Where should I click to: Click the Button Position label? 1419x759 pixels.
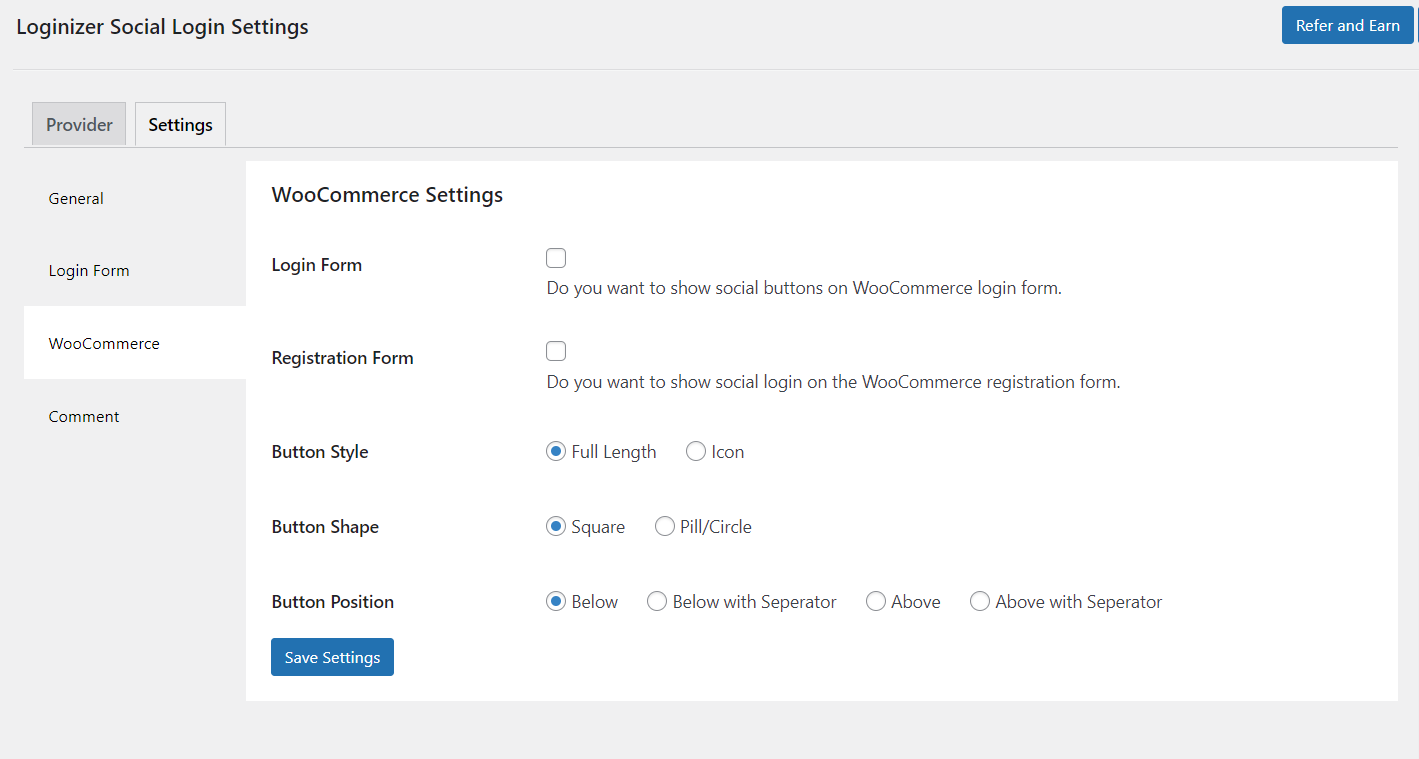(333, 602)
